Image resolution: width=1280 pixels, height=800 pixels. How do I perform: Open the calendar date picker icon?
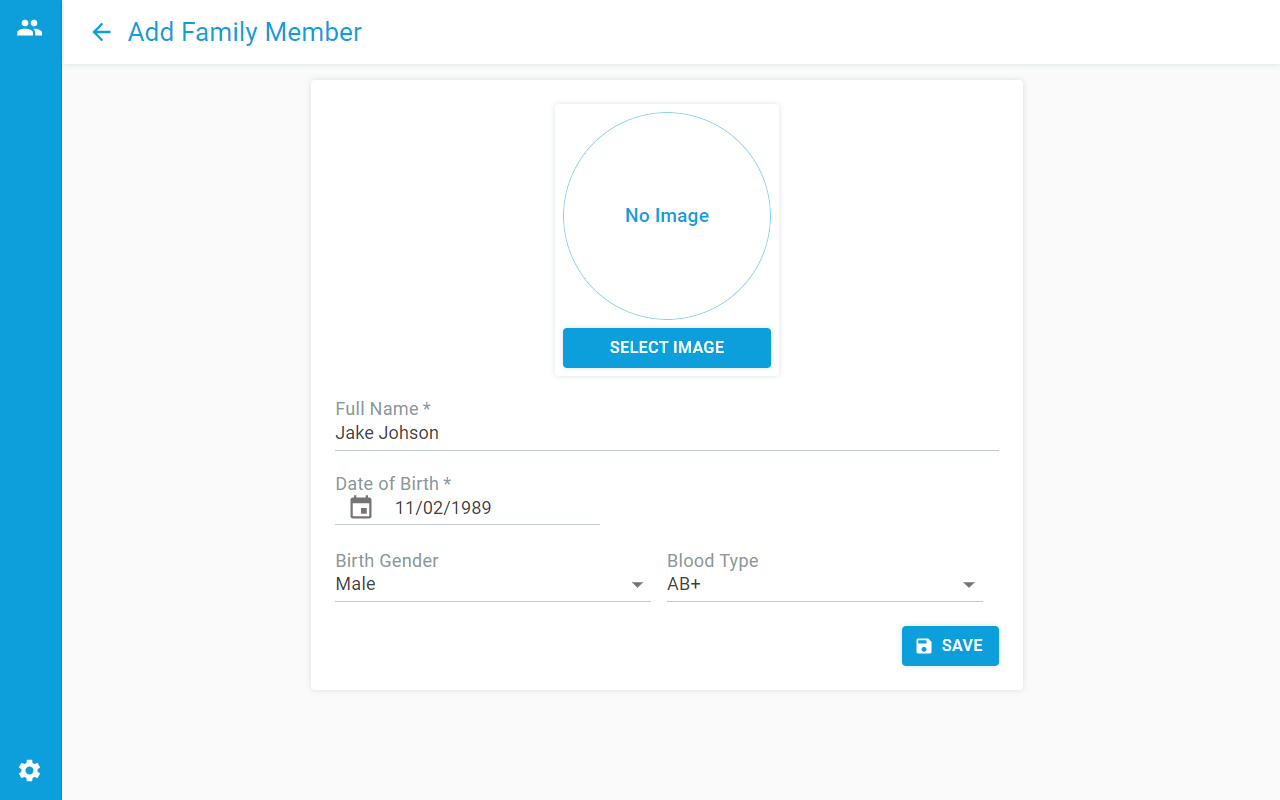click(x=361, y=508)
